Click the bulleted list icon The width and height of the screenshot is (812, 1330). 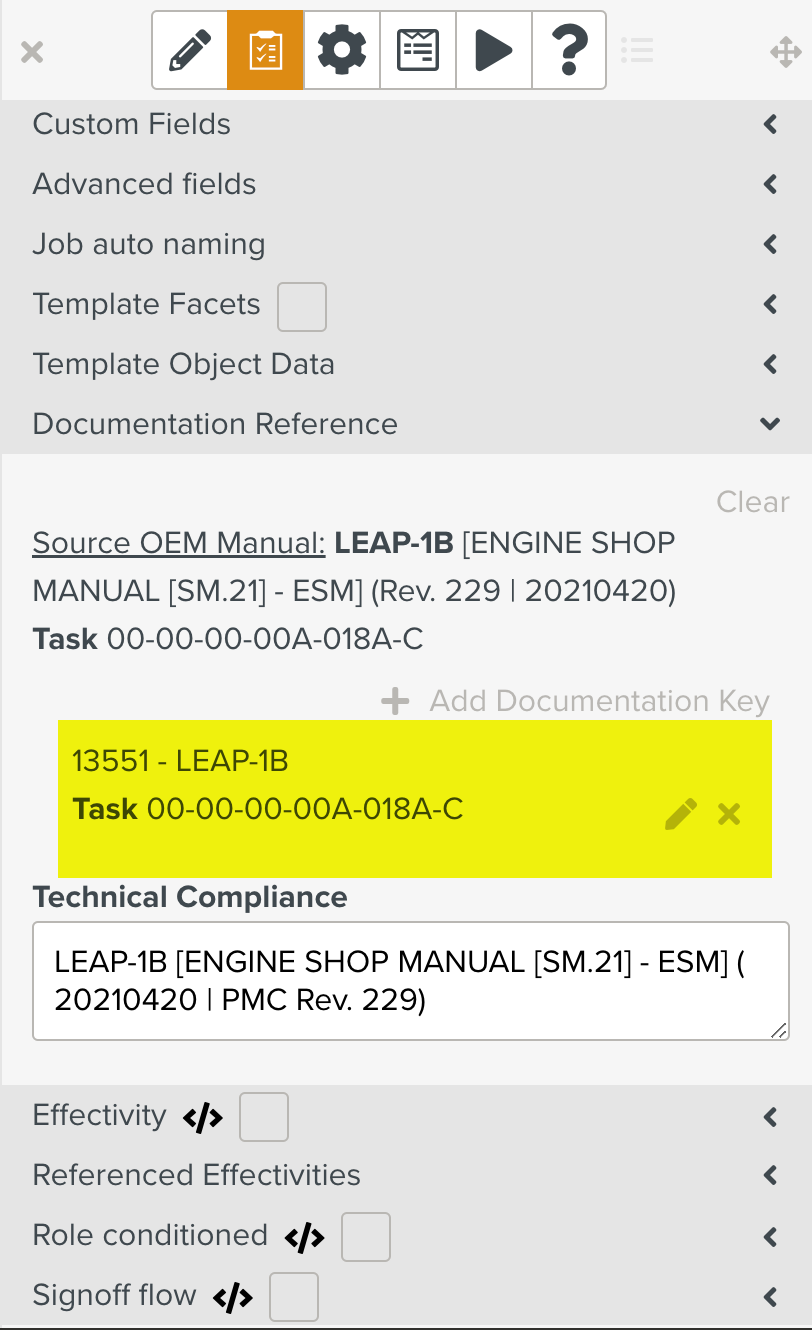(x=637, y=50)
